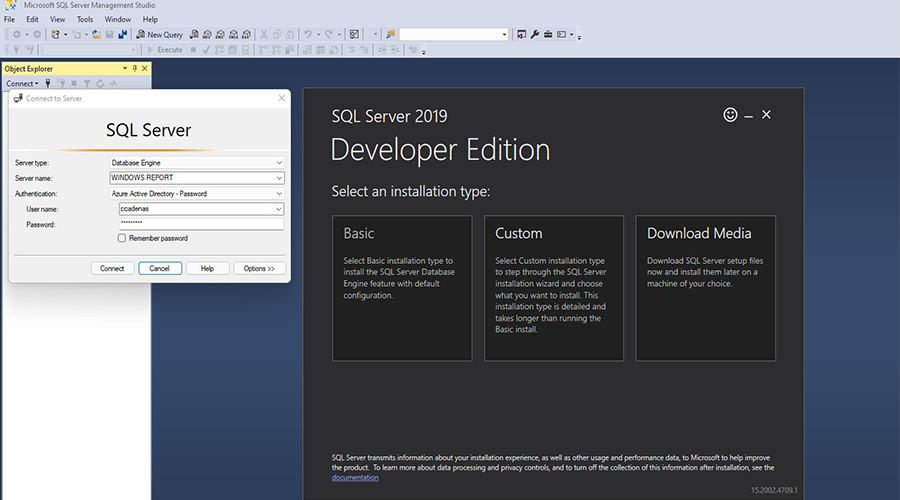Open the Tools menu

[x=85, y=20]
